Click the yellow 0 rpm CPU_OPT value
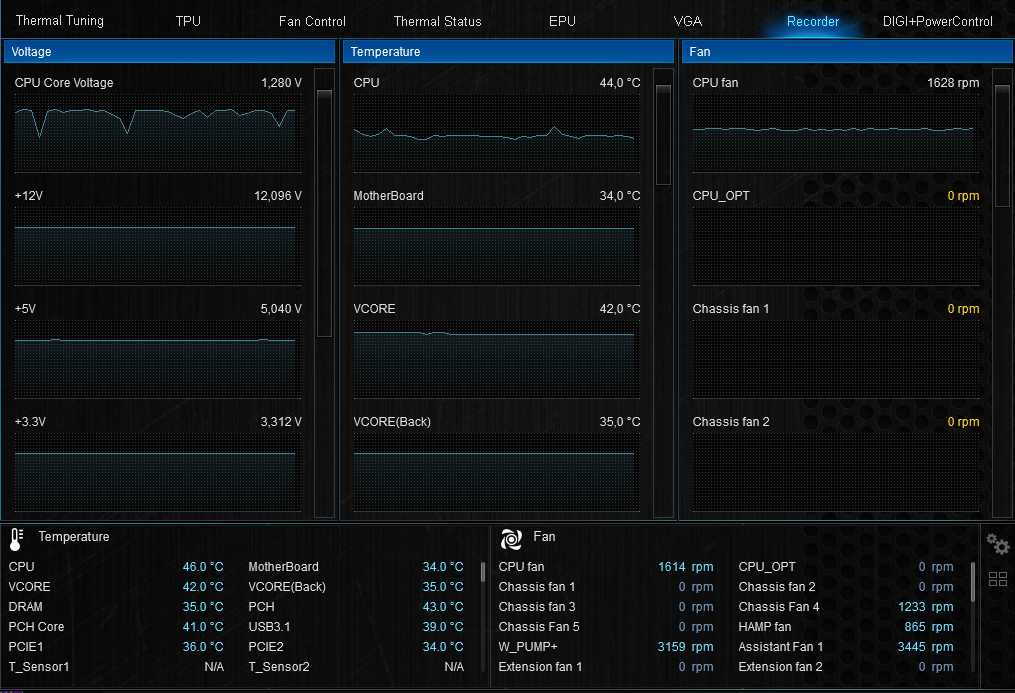Image resolution: width=1015 pixels, height=693 pixels. tap(963, 196)
